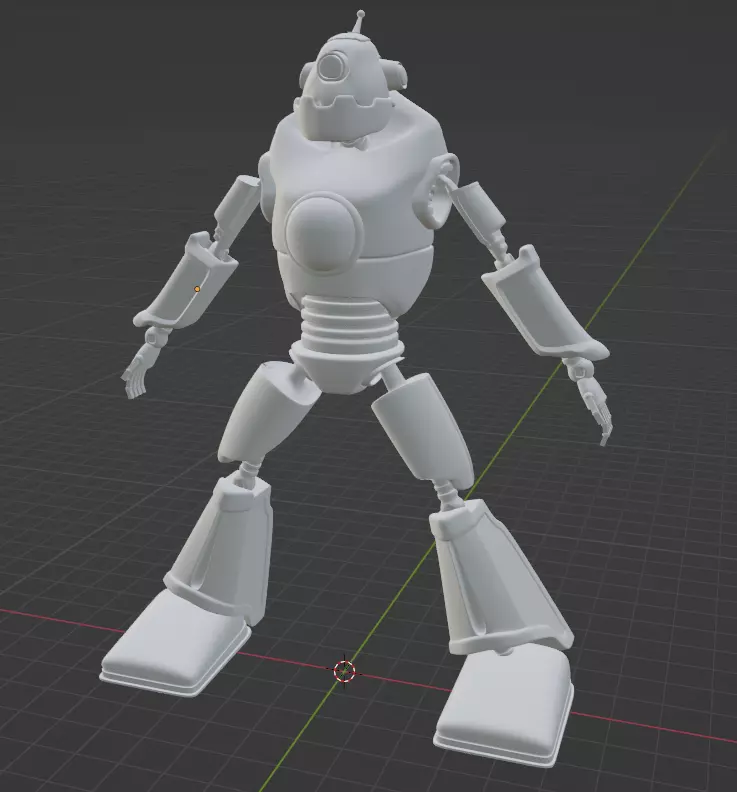Click the 3D cursor at the world origin
Image resolution: width=737 pixels, height=792 pixels.
345,671
